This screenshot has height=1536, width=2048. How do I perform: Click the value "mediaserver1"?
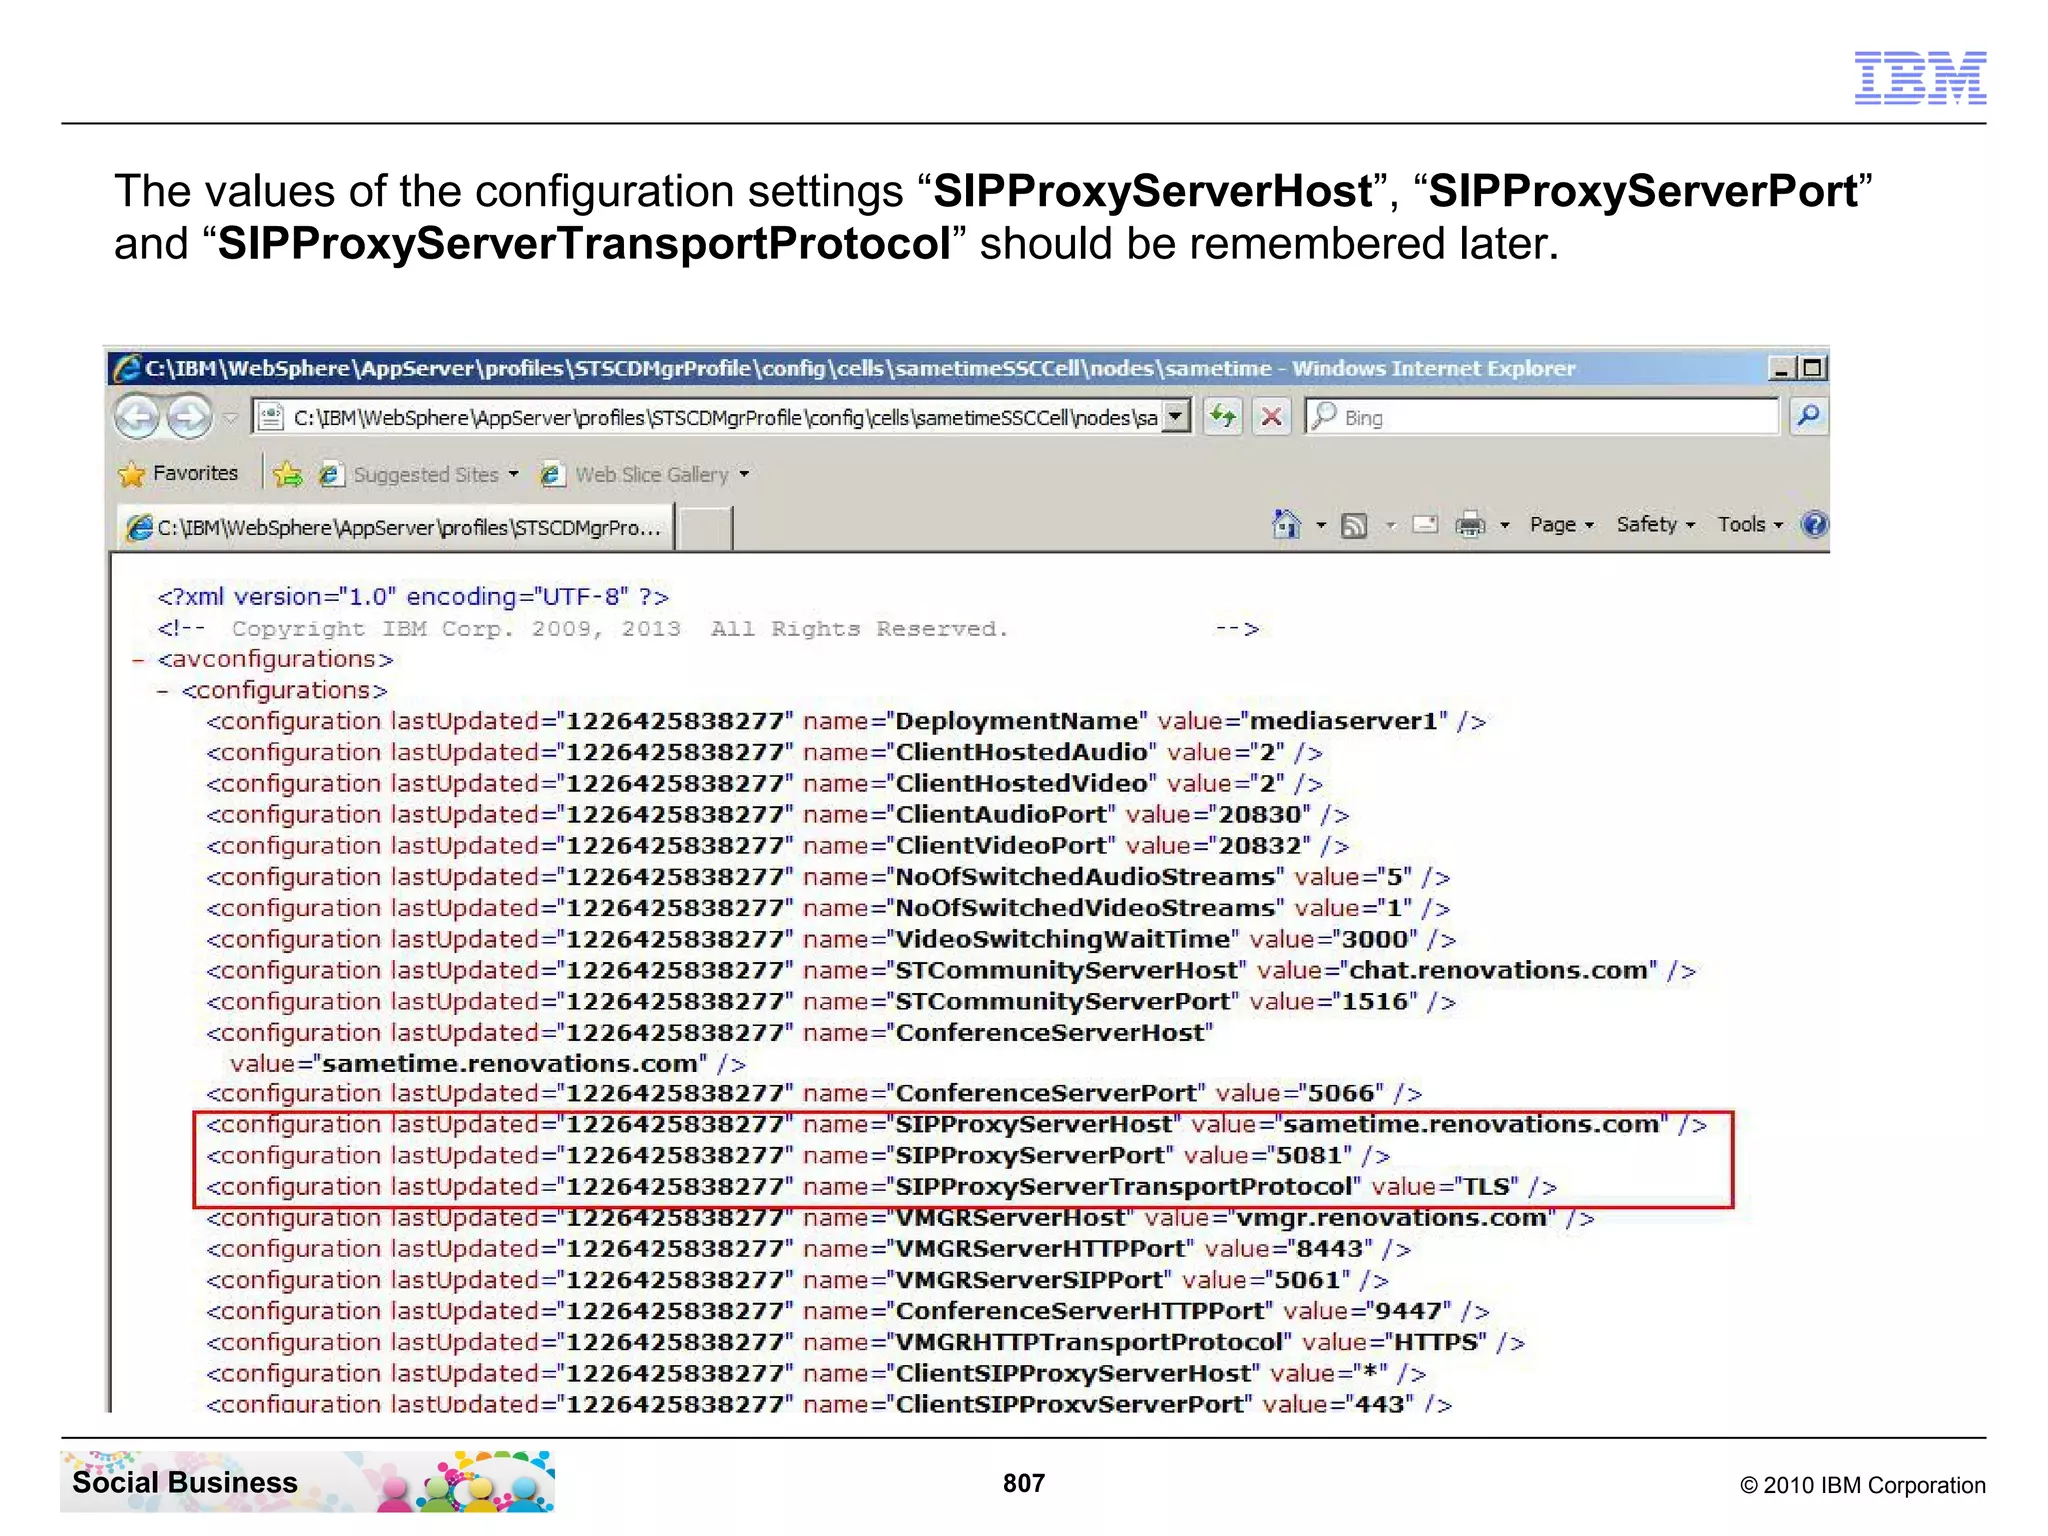point(1343,722)
